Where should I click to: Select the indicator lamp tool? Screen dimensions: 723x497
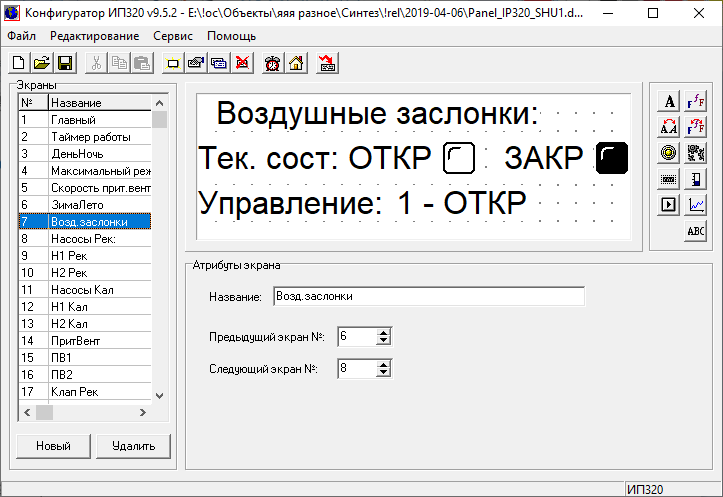tap(669, 153)
